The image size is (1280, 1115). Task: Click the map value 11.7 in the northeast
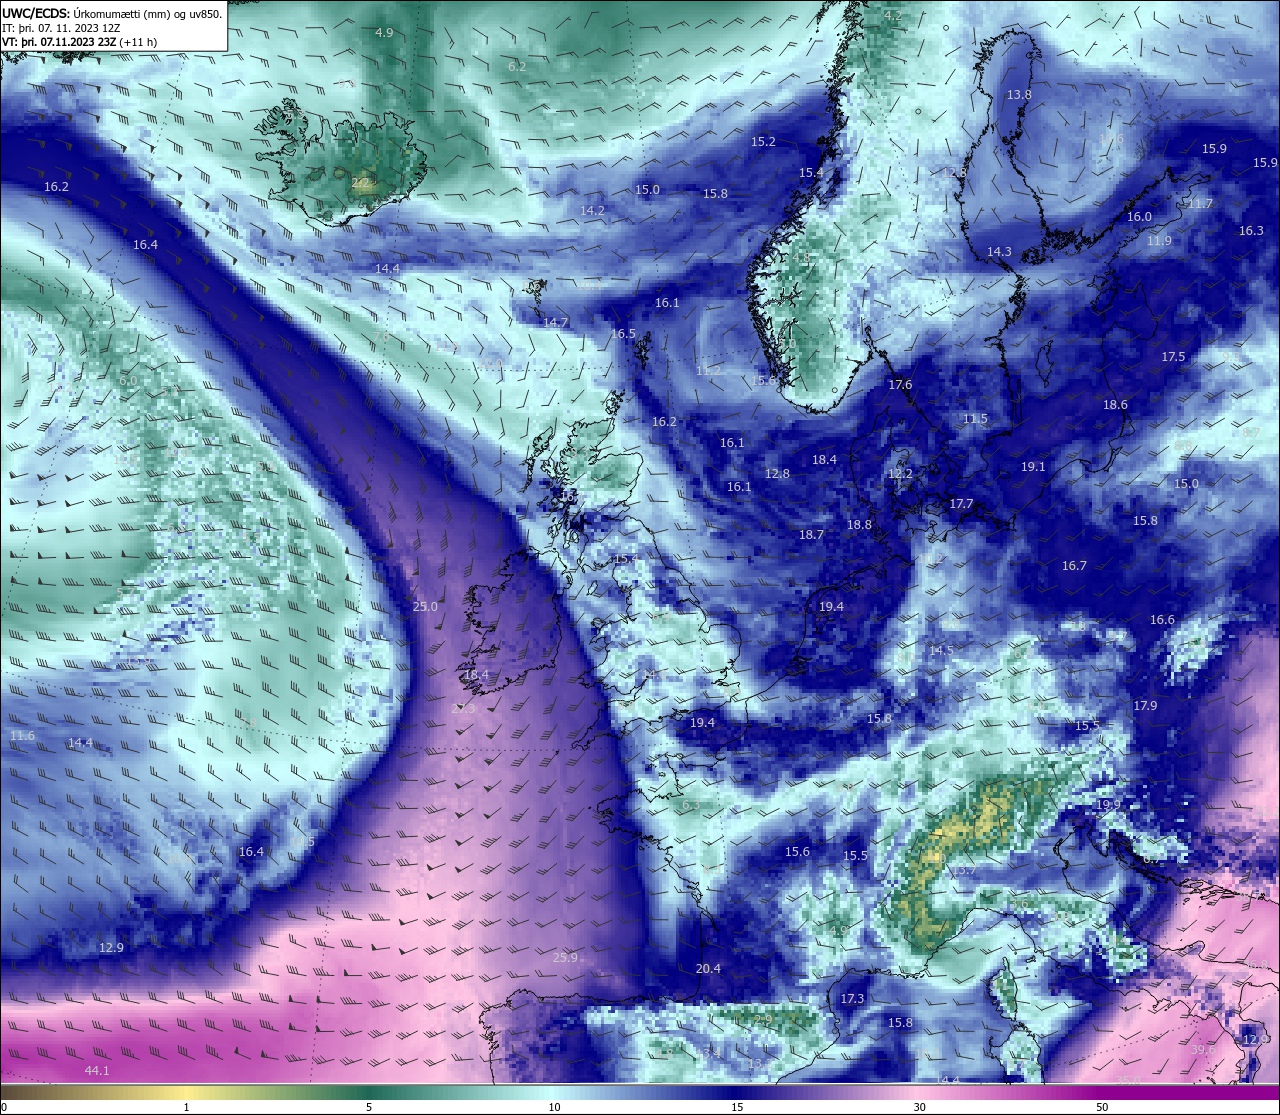[1200, 204]
